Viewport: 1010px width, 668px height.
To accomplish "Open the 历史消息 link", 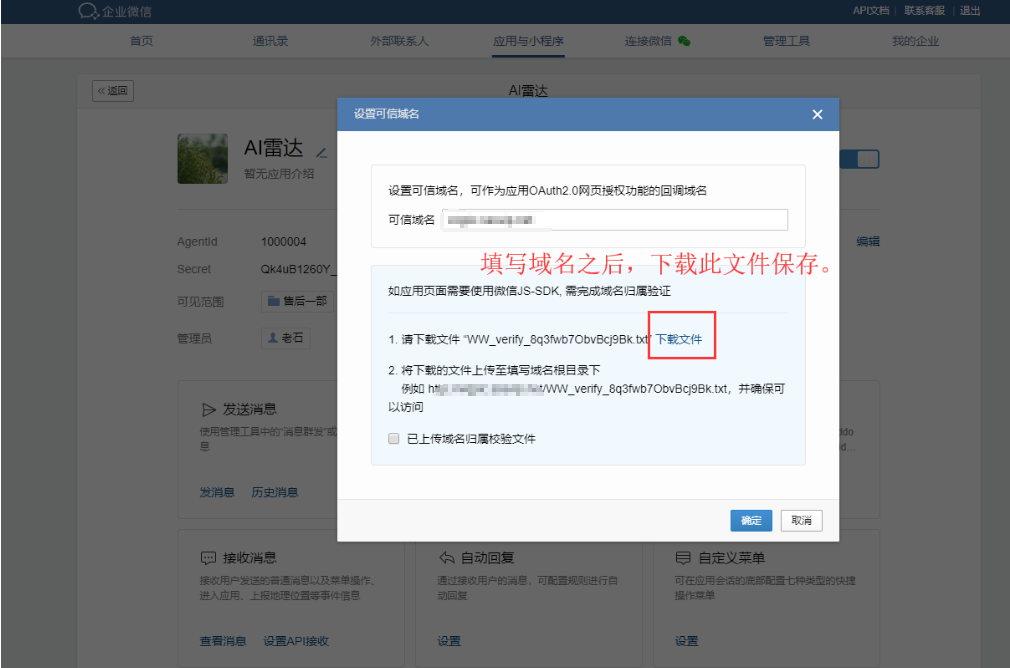I will (274, 493).
